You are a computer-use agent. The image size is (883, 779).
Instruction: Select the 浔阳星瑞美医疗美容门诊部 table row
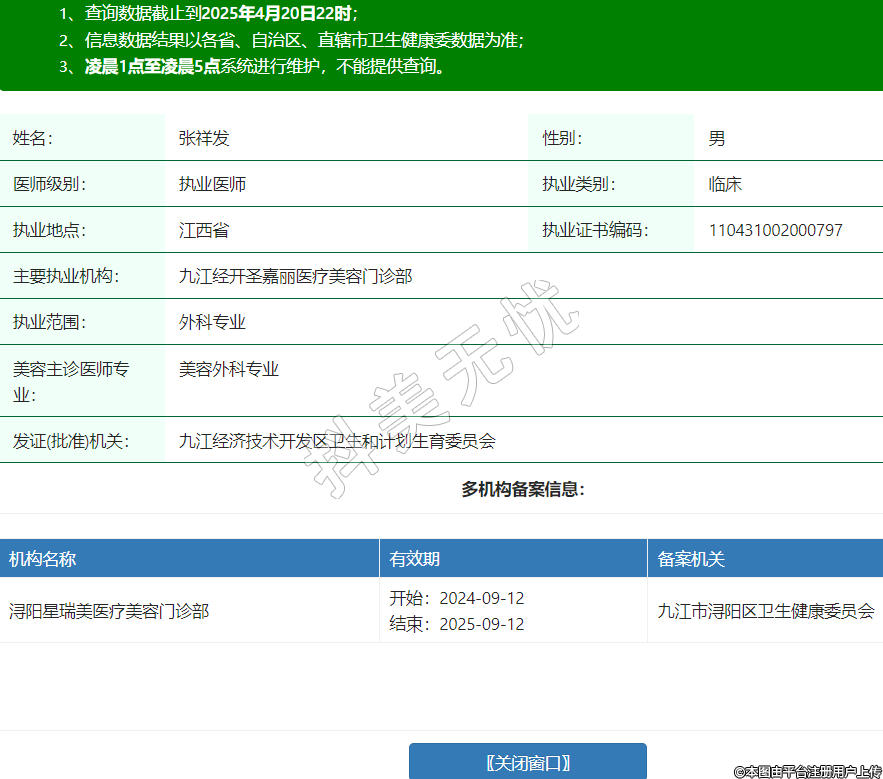pyautogui.click(x=109, y=611)
